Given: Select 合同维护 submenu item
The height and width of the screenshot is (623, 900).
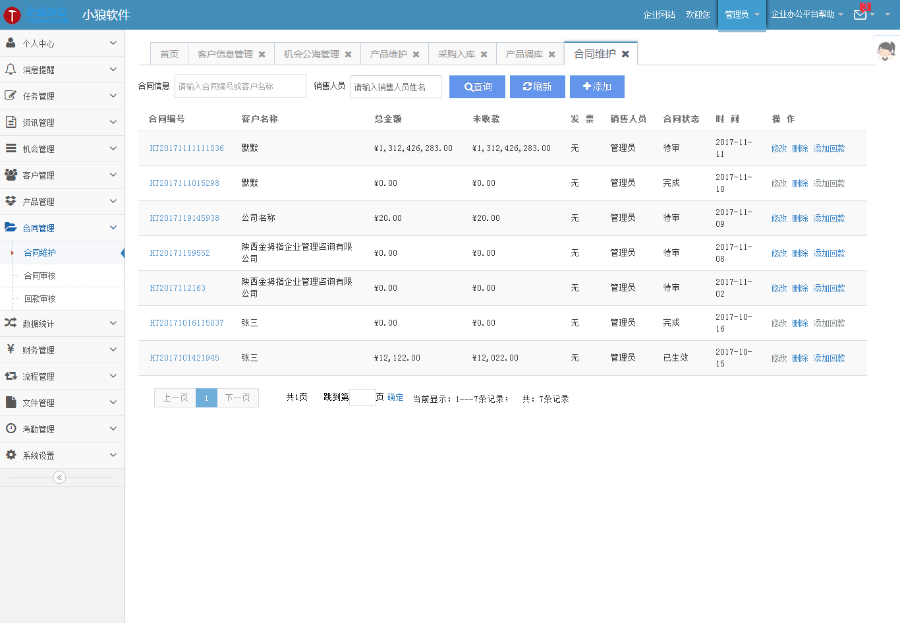Looking at the screenshot, I should (x=40, y=253).
